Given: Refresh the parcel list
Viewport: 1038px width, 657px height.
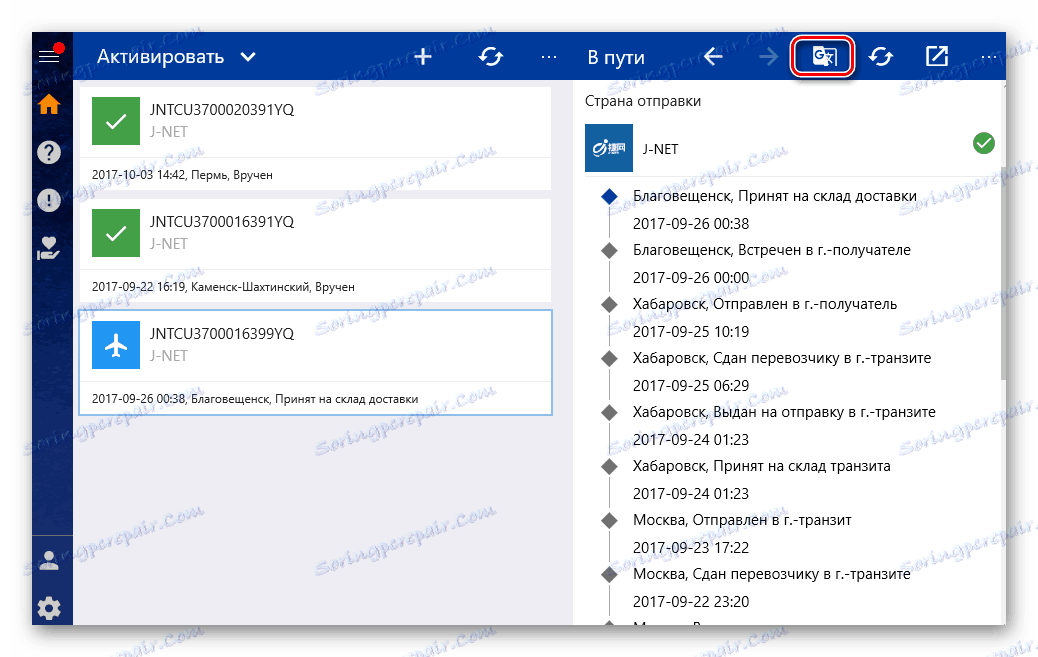Looking at the screenshot, I should click(490, 57).
